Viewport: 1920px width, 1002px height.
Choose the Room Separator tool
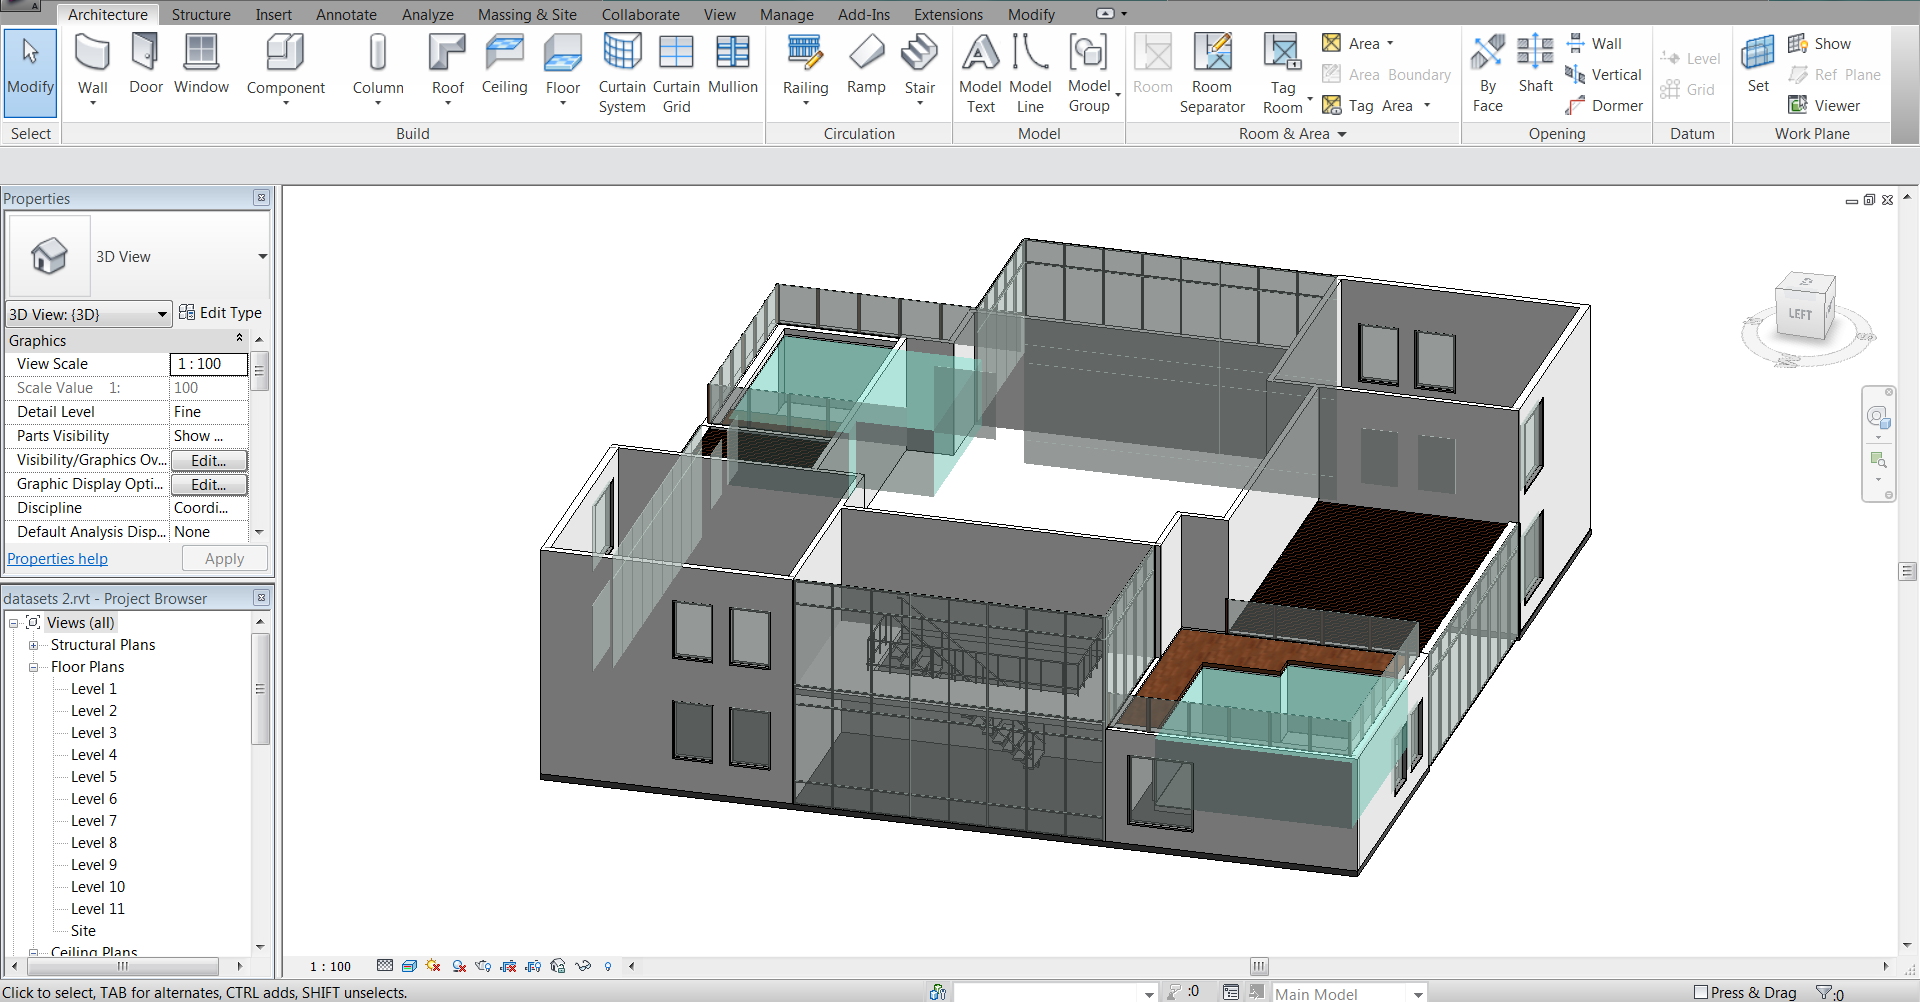click(x=1212, y=74)
